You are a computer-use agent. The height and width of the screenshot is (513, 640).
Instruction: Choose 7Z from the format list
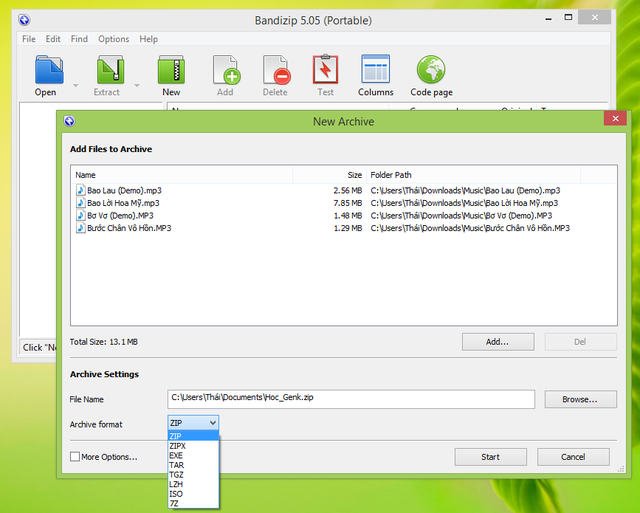click(x=176, y=504)
